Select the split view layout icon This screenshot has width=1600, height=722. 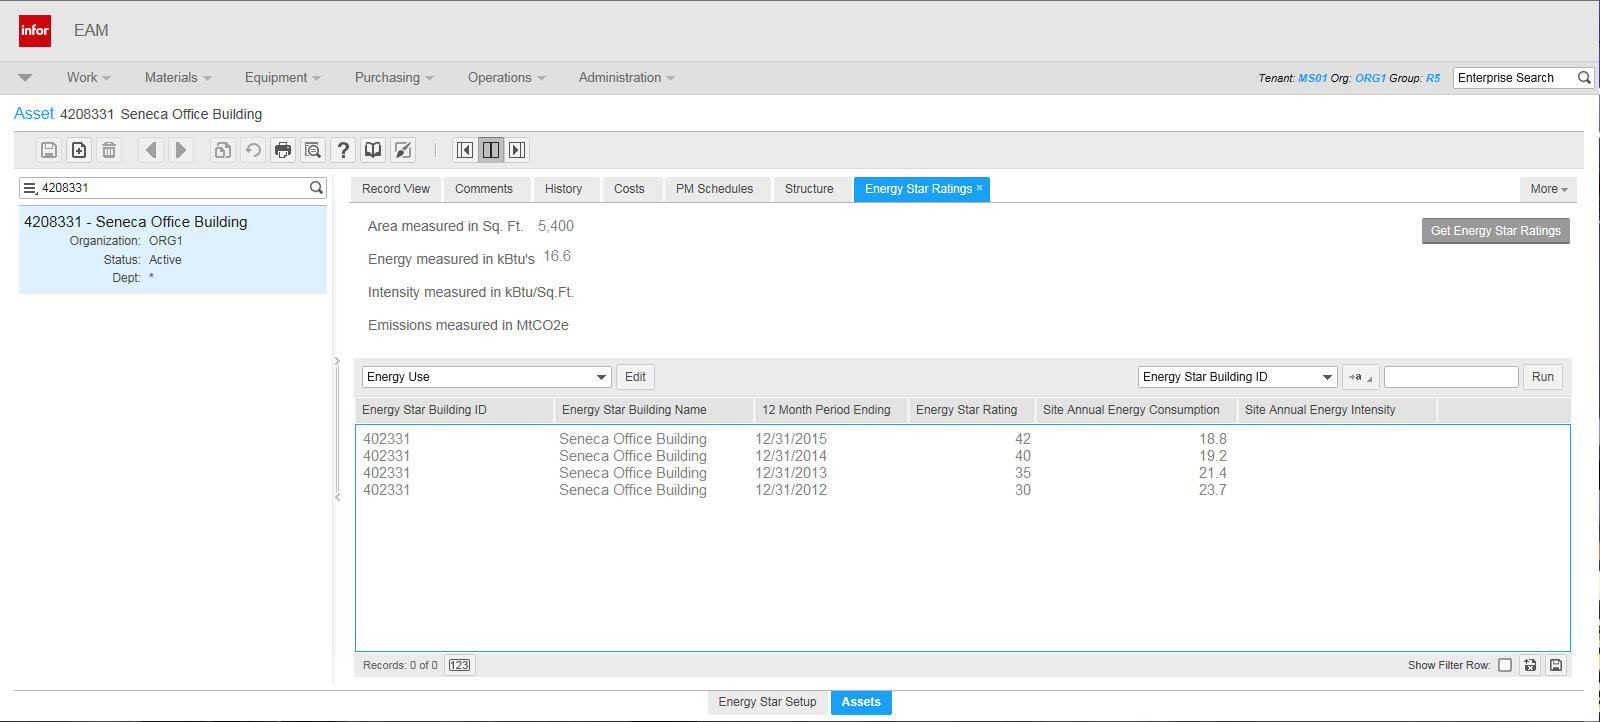point(491,150)
